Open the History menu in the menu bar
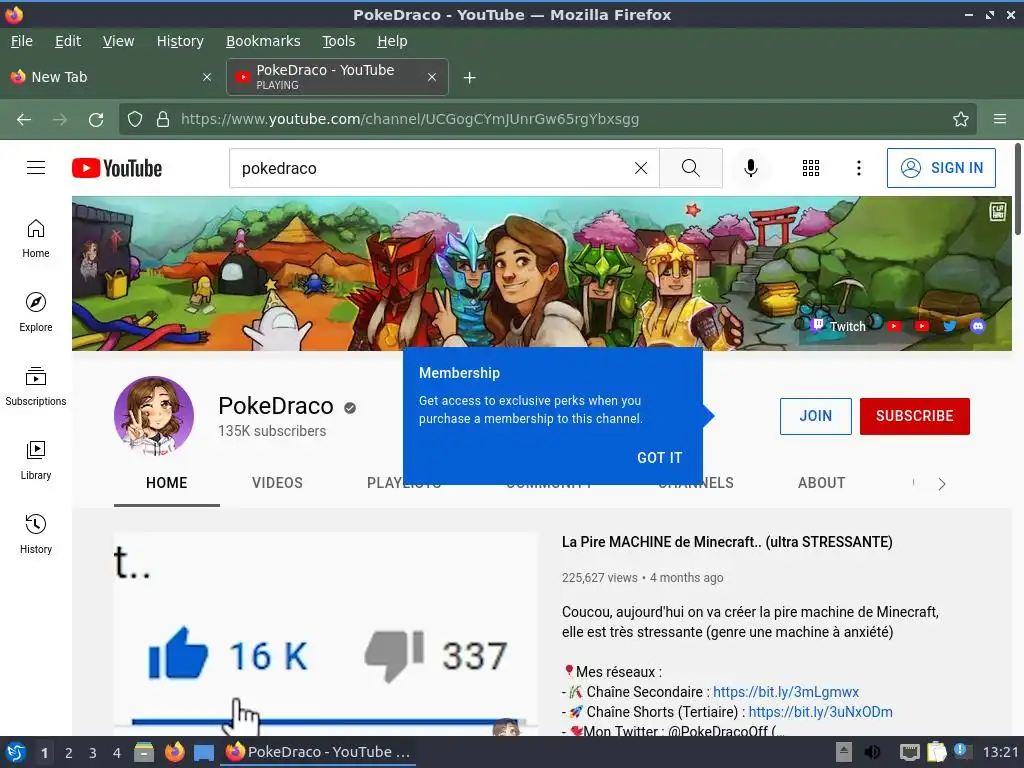Screen dimensions: 1024x768 pyautogui.click(x=180, y=41)
